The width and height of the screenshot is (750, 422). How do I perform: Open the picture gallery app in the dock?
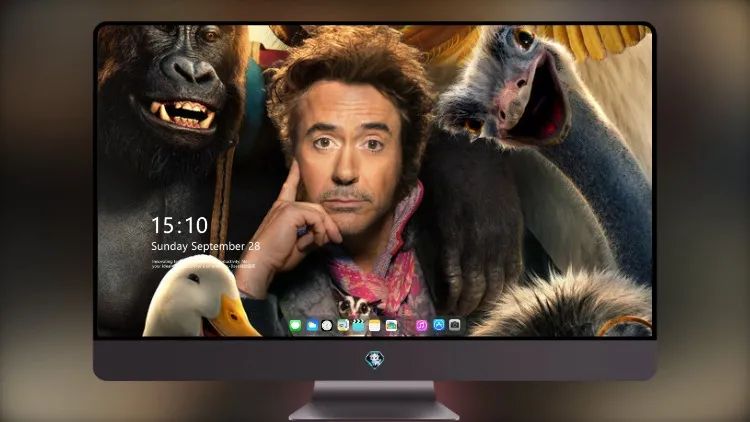point(391,326)
